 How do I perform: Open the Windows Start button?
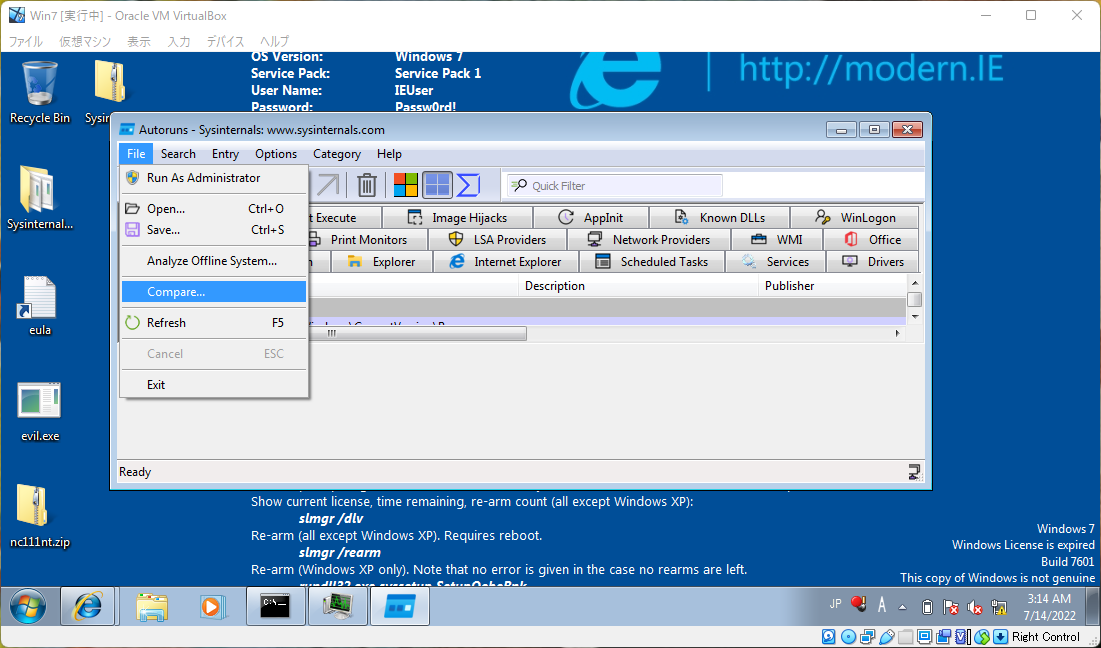[x=28, y=607]
